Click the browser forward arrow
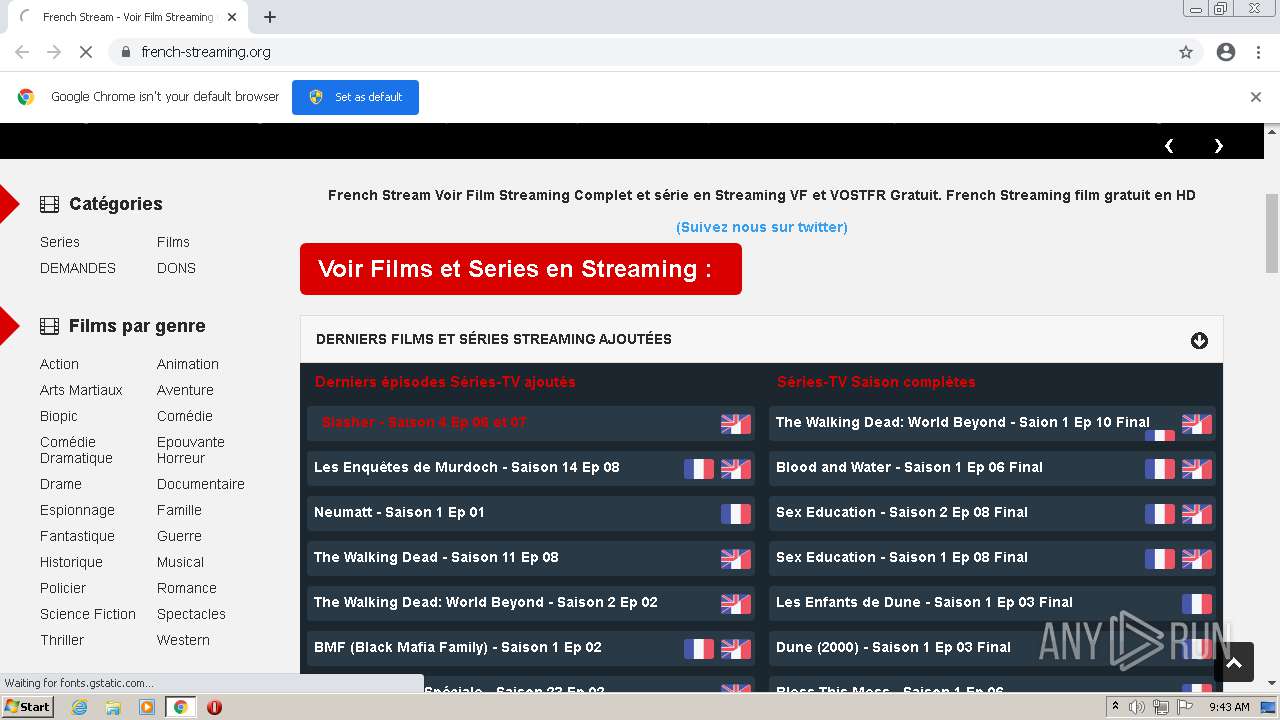This screenshot has height=720, width=1280. 54,52
